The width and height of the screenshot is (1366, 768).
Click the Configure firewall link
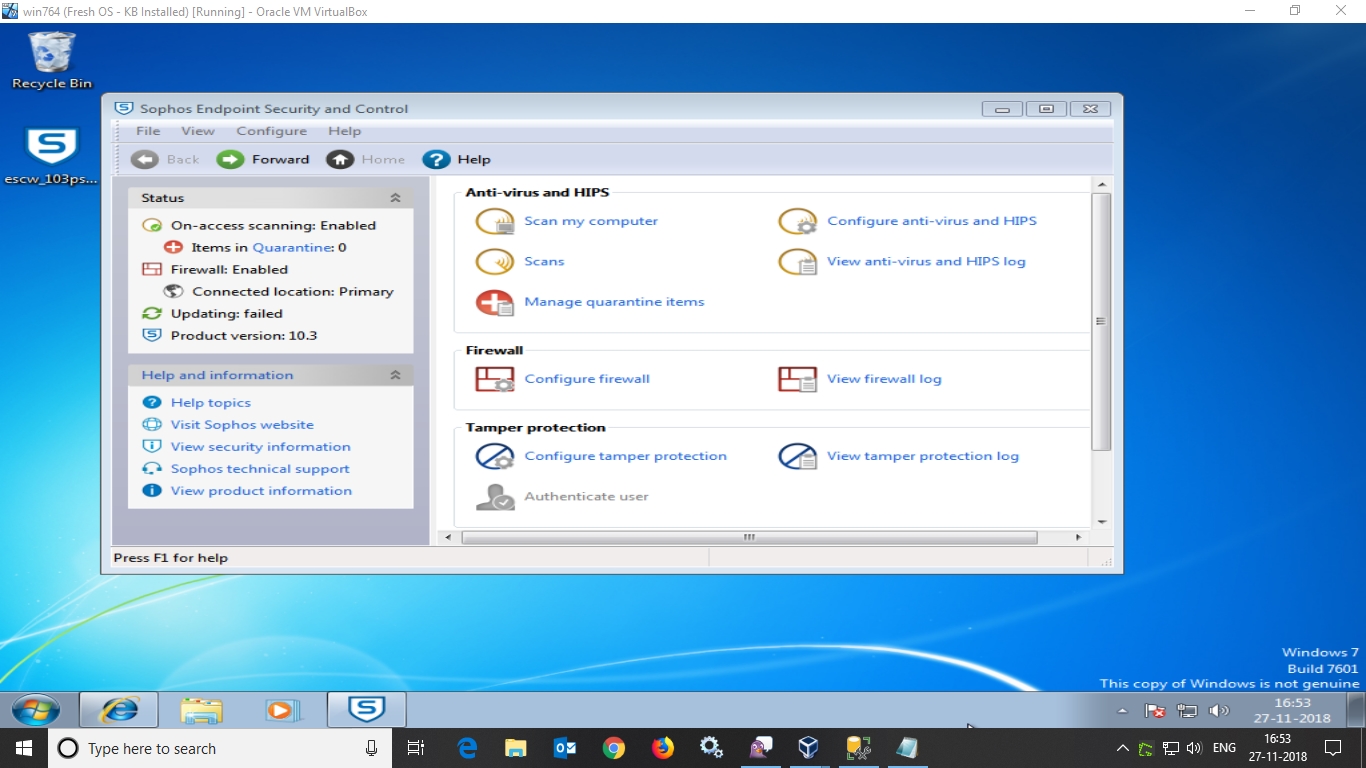click(x=587, y=379)
